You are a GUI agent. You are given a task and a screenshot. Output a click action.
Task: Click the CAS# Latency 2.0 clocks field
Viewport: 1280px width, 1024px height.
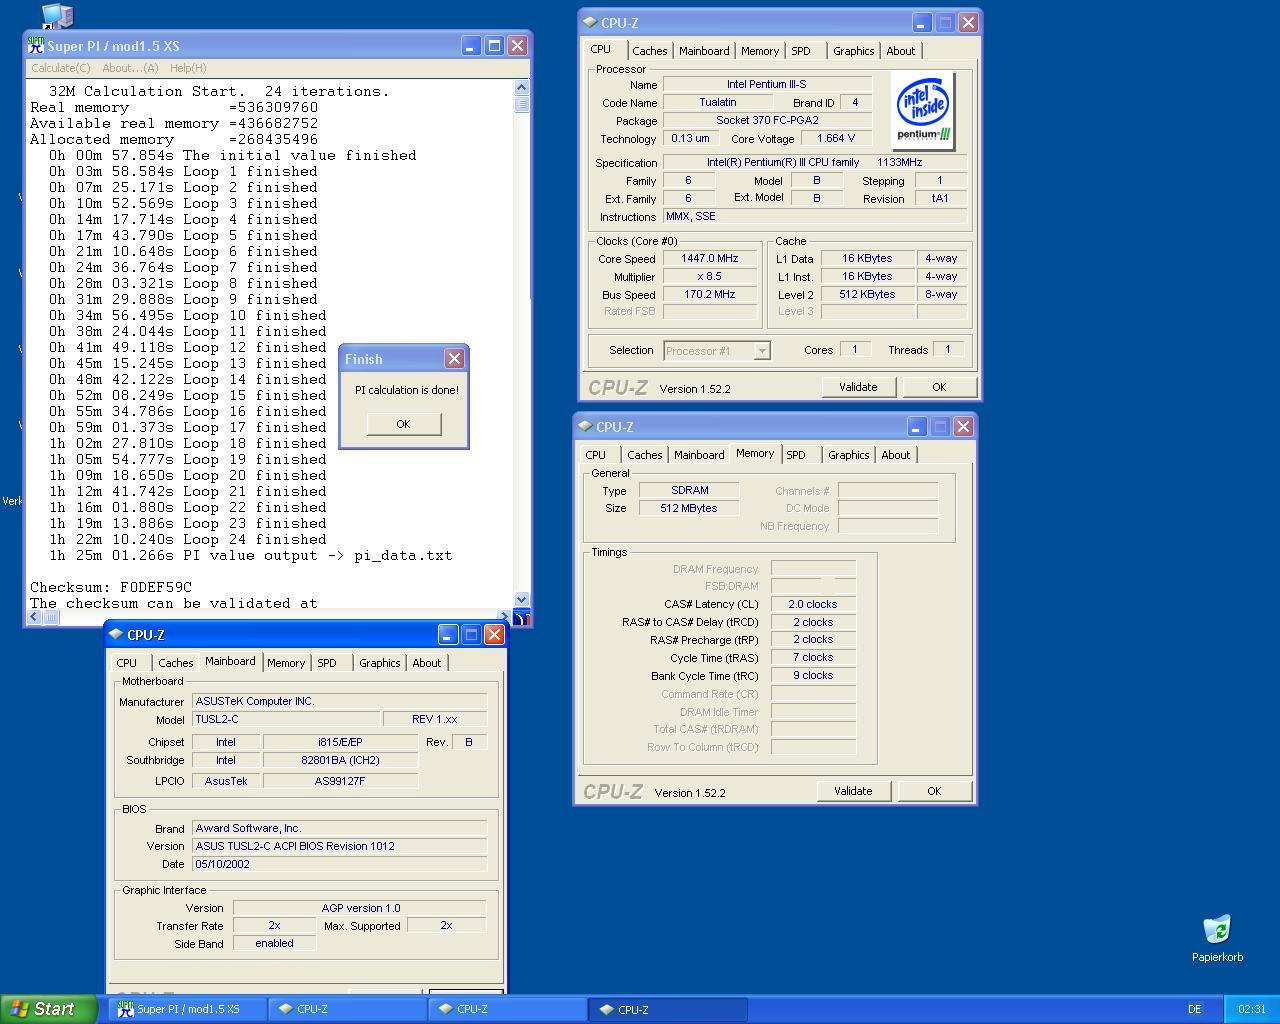[x=813, y=604]
